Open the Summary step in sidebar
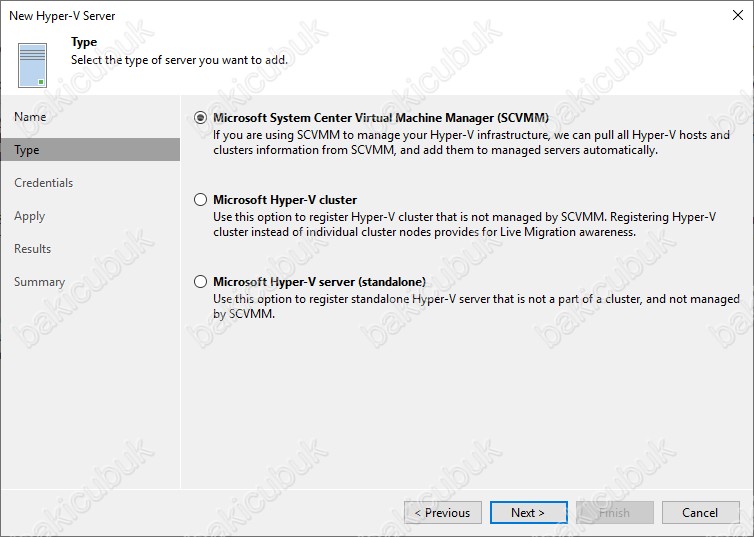754x537 pixels. (x=39, y=282)
